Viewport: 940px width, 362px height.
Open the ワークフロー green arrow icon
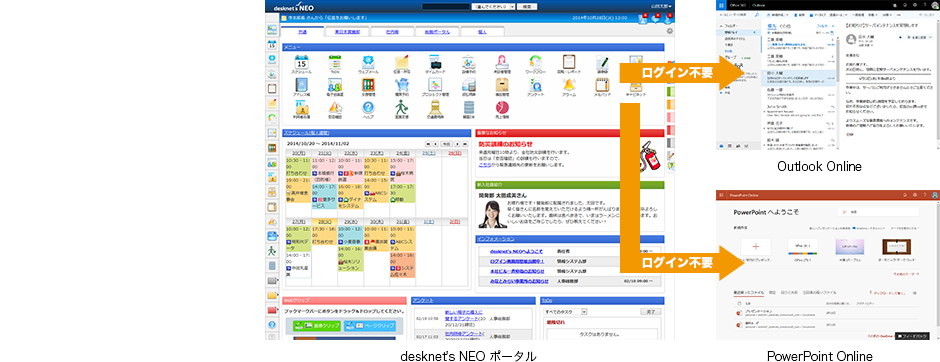pos(536,61)
